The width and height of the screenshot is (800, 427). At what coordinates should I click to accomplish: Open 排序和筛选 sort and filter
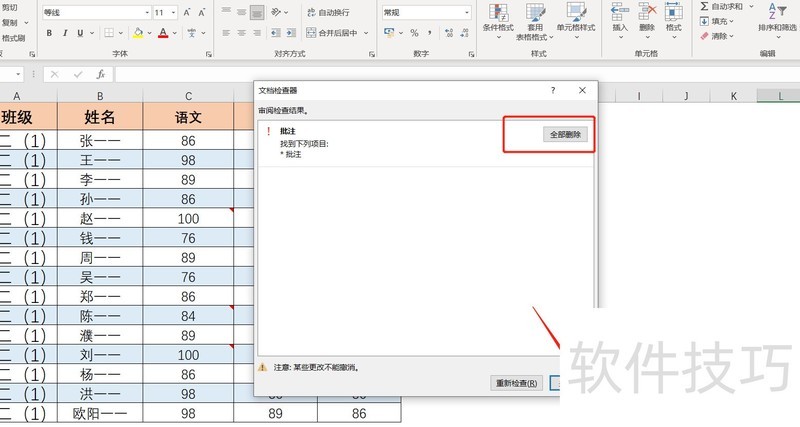pyautogui.click(x=777, y=21)
